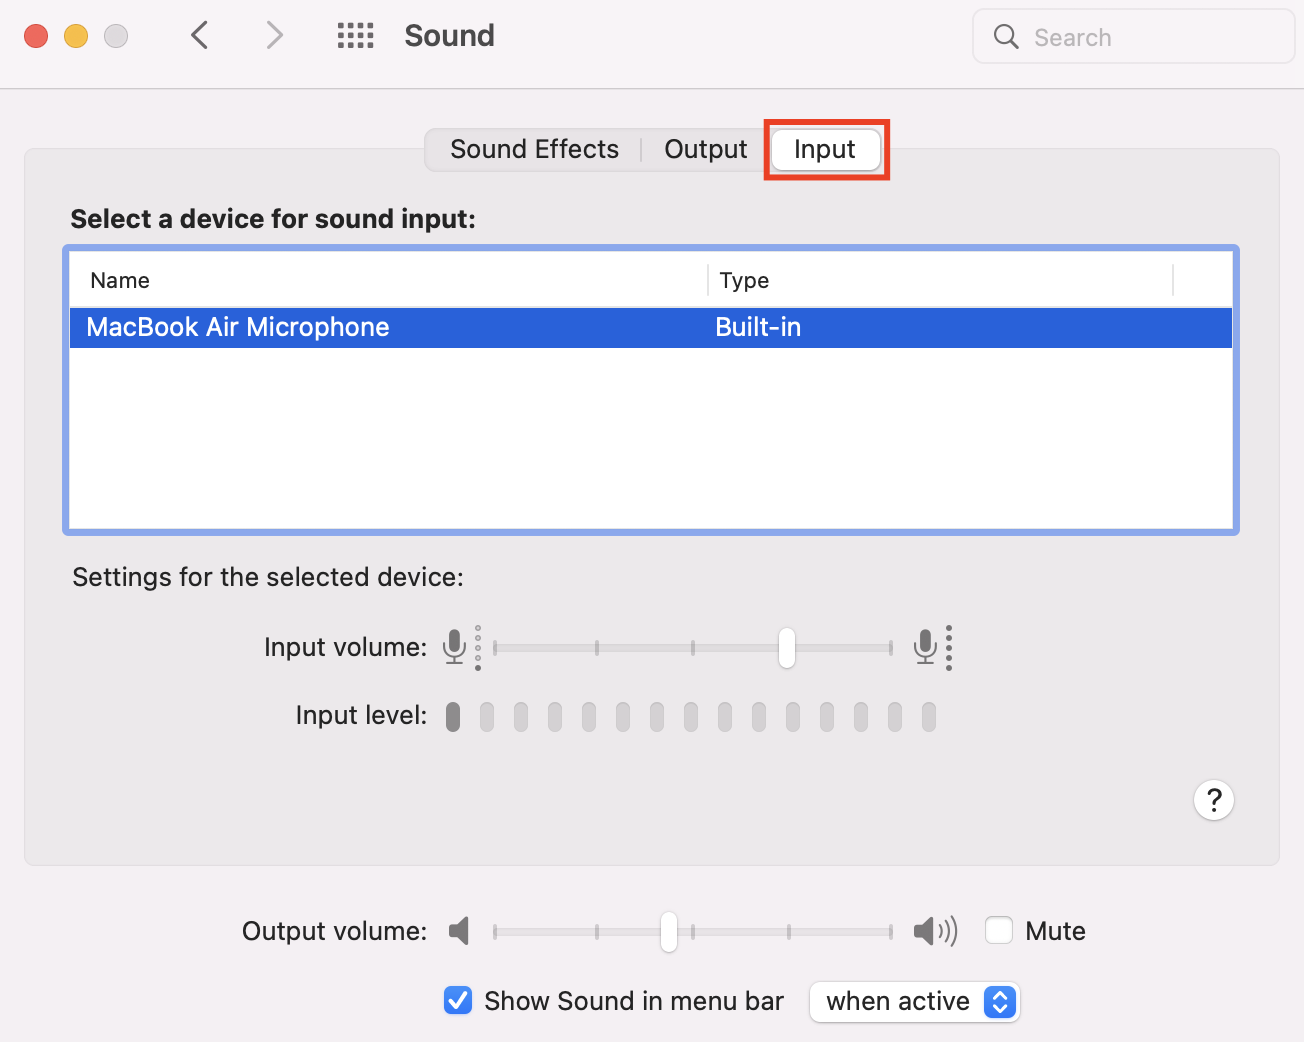
Task: Show all preferences grid icon
Action: [x=355, y=36]
